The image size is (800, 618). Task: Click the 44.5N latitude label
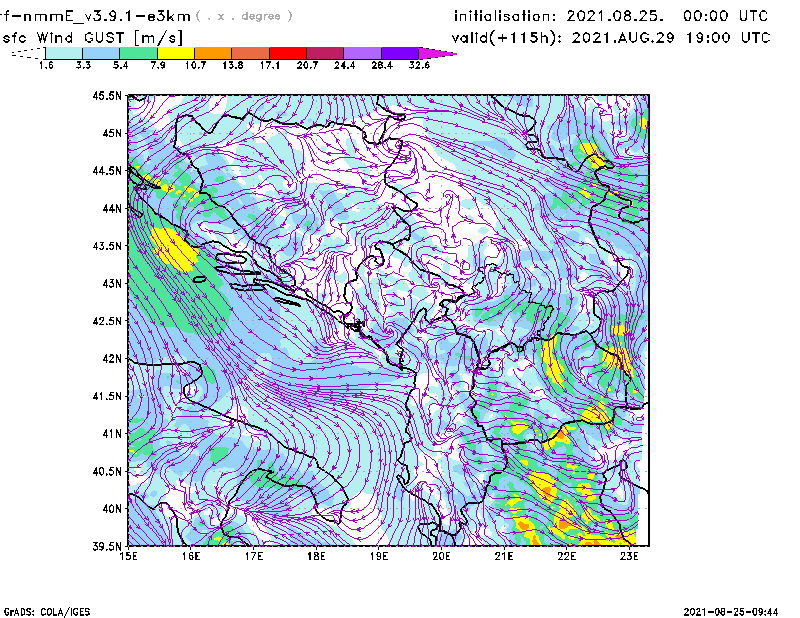pyautogui.click(x=107, y=170)
